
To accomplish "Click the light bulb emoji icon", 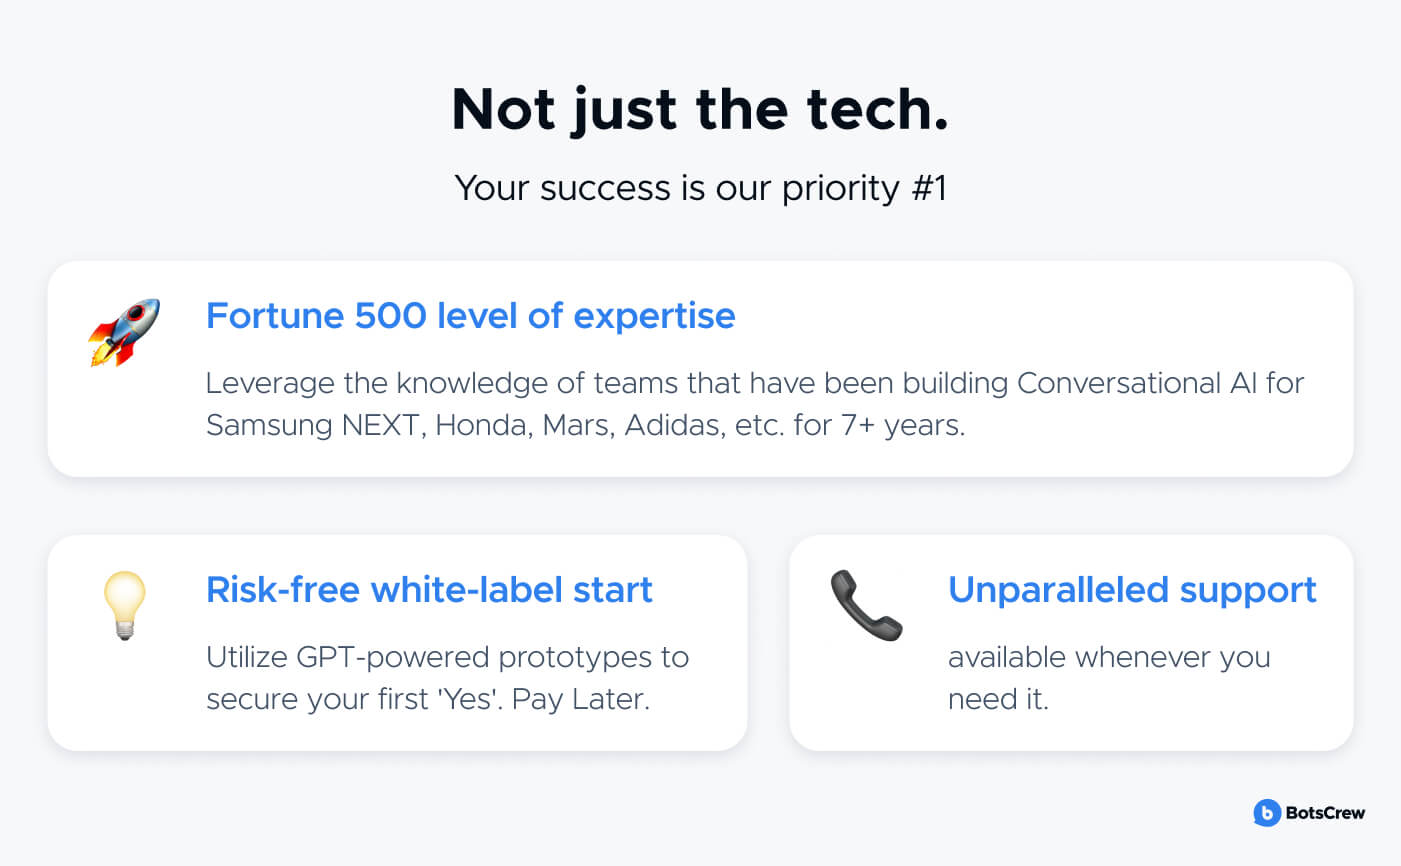I will [x=125, y=606].
